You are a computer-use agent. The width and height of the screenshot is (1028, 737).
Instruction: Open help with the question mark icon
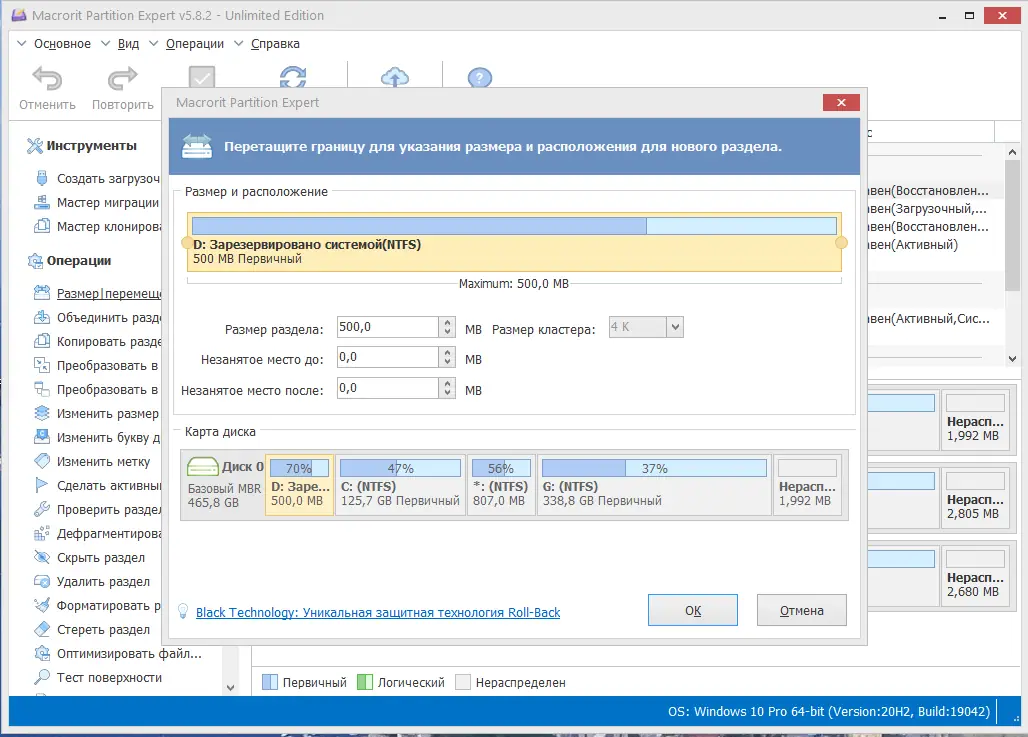pyautogui.click(x=480, y=77)
